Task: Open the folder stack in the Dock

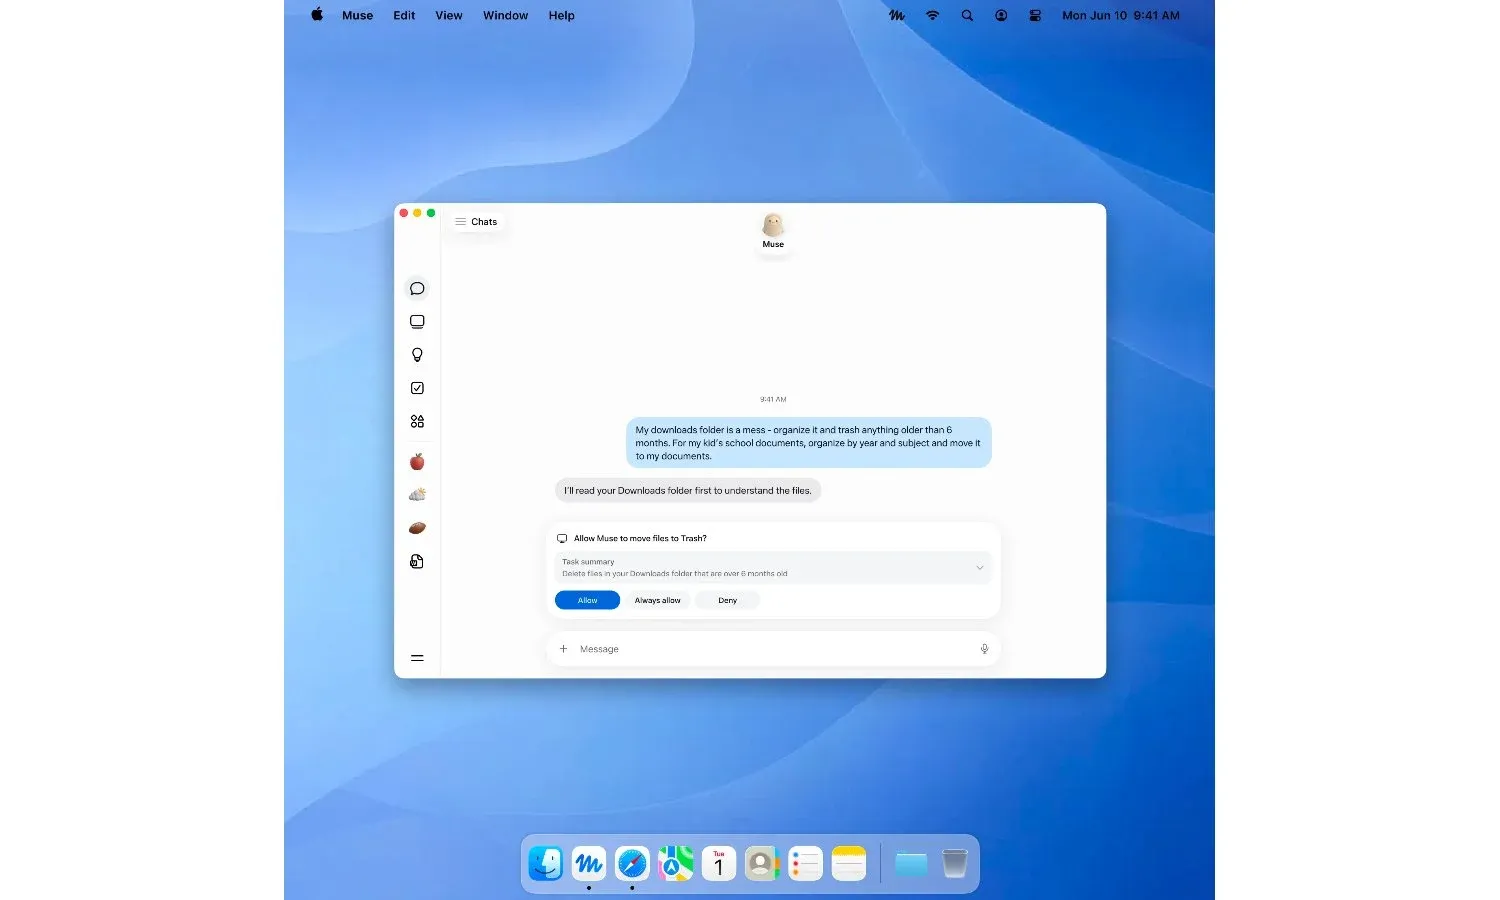Action: (911, 863)
